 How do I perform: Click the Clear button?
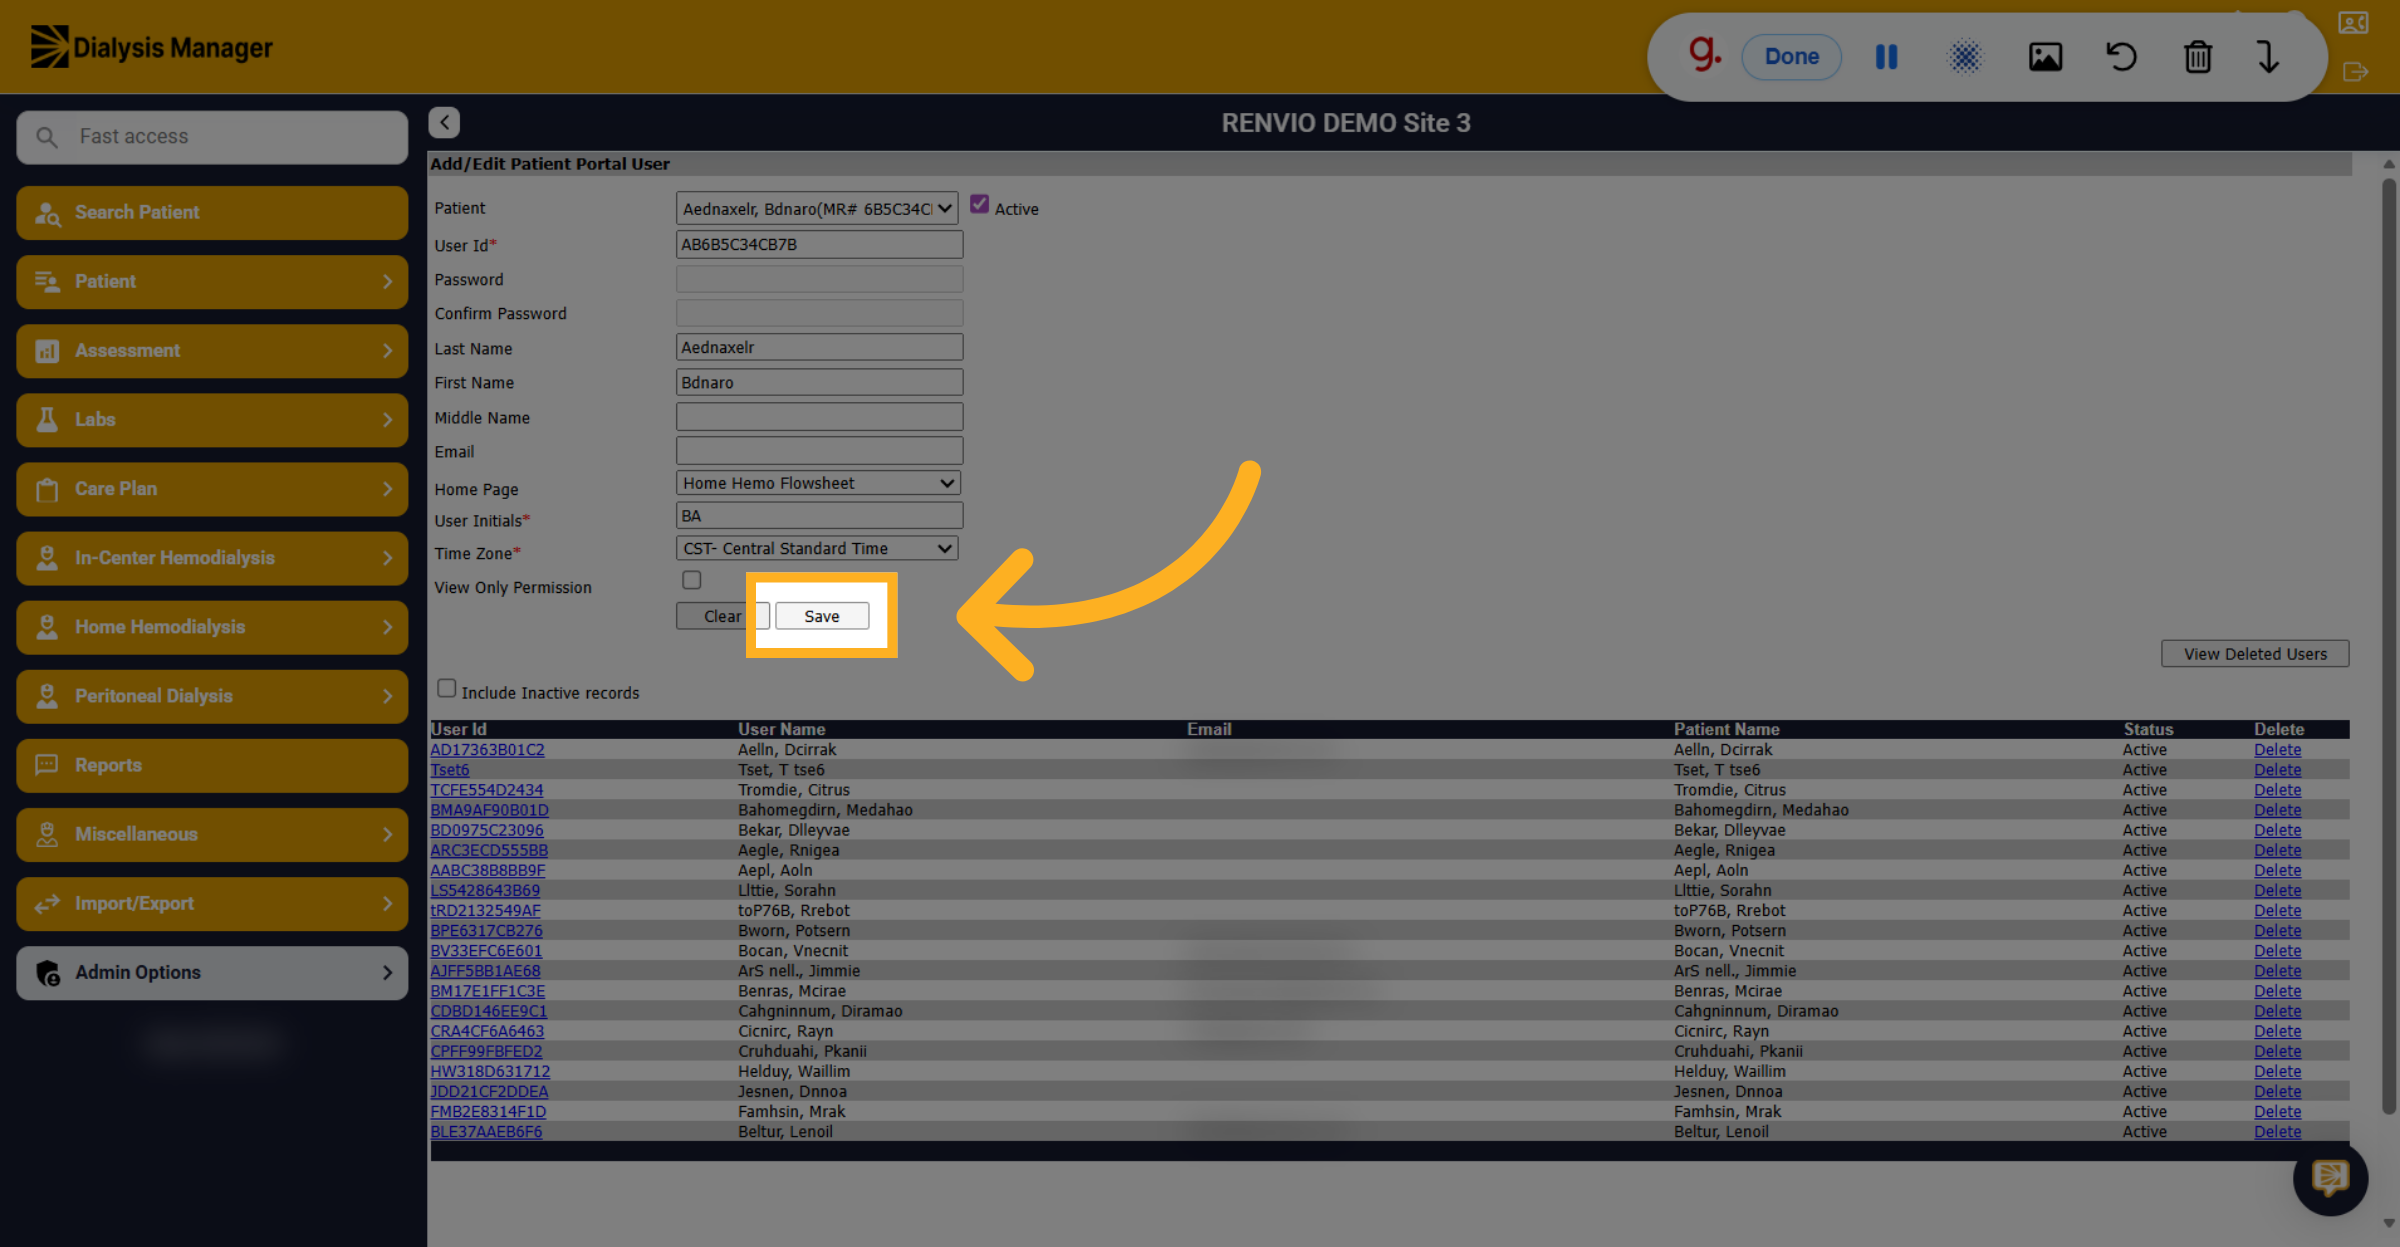[722, 616]
